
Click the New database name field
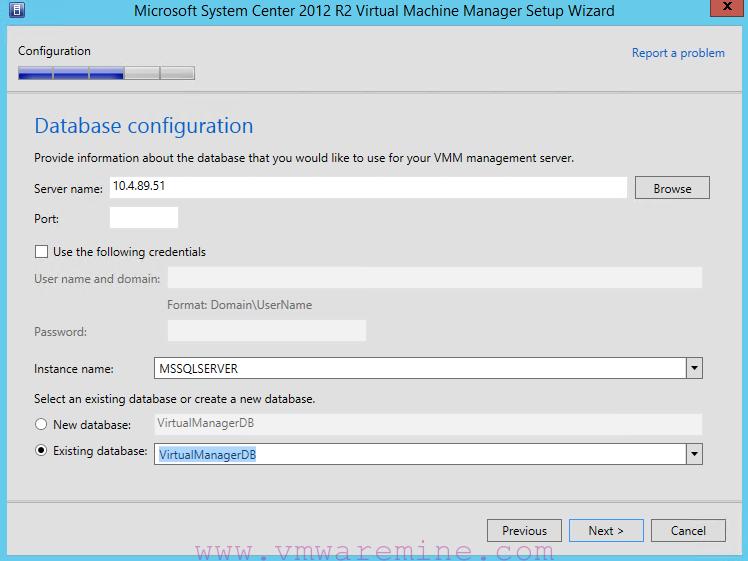click(x=428, y=424)
